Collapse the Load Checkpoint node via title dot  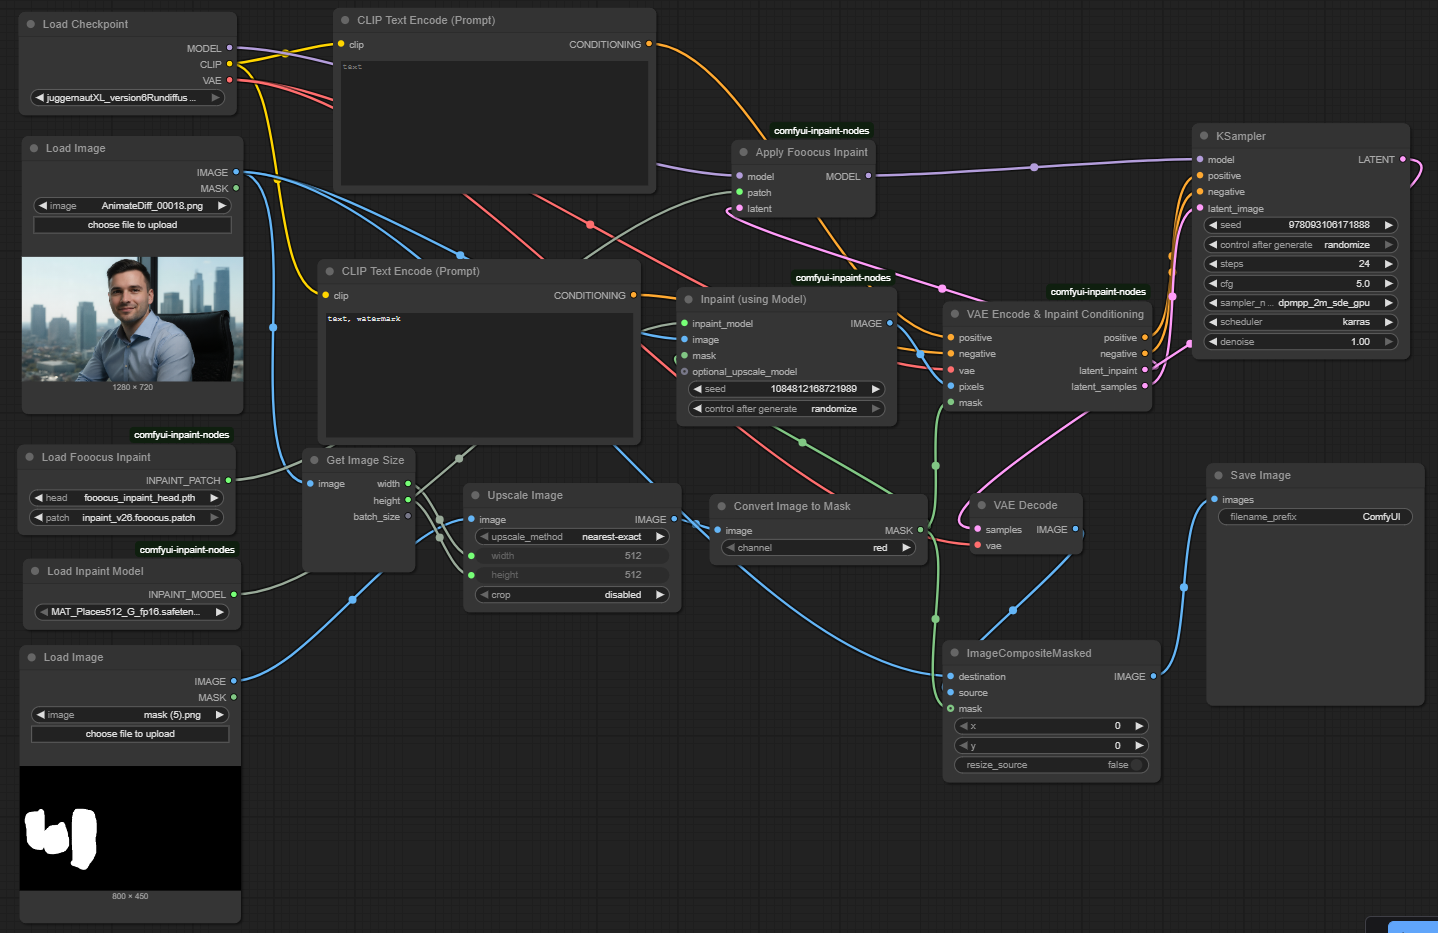[31, 24]
